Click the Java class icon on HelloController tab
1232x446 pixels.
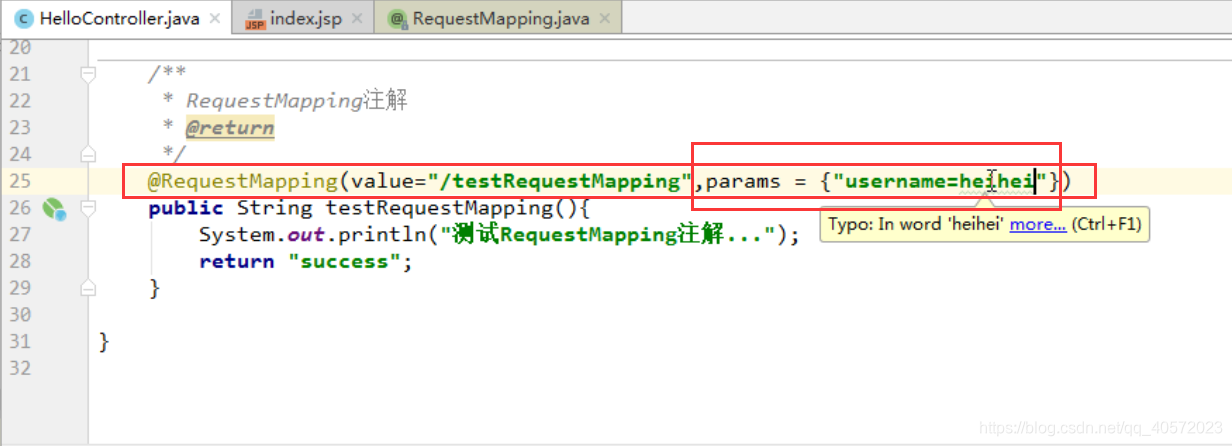(23, 19)
